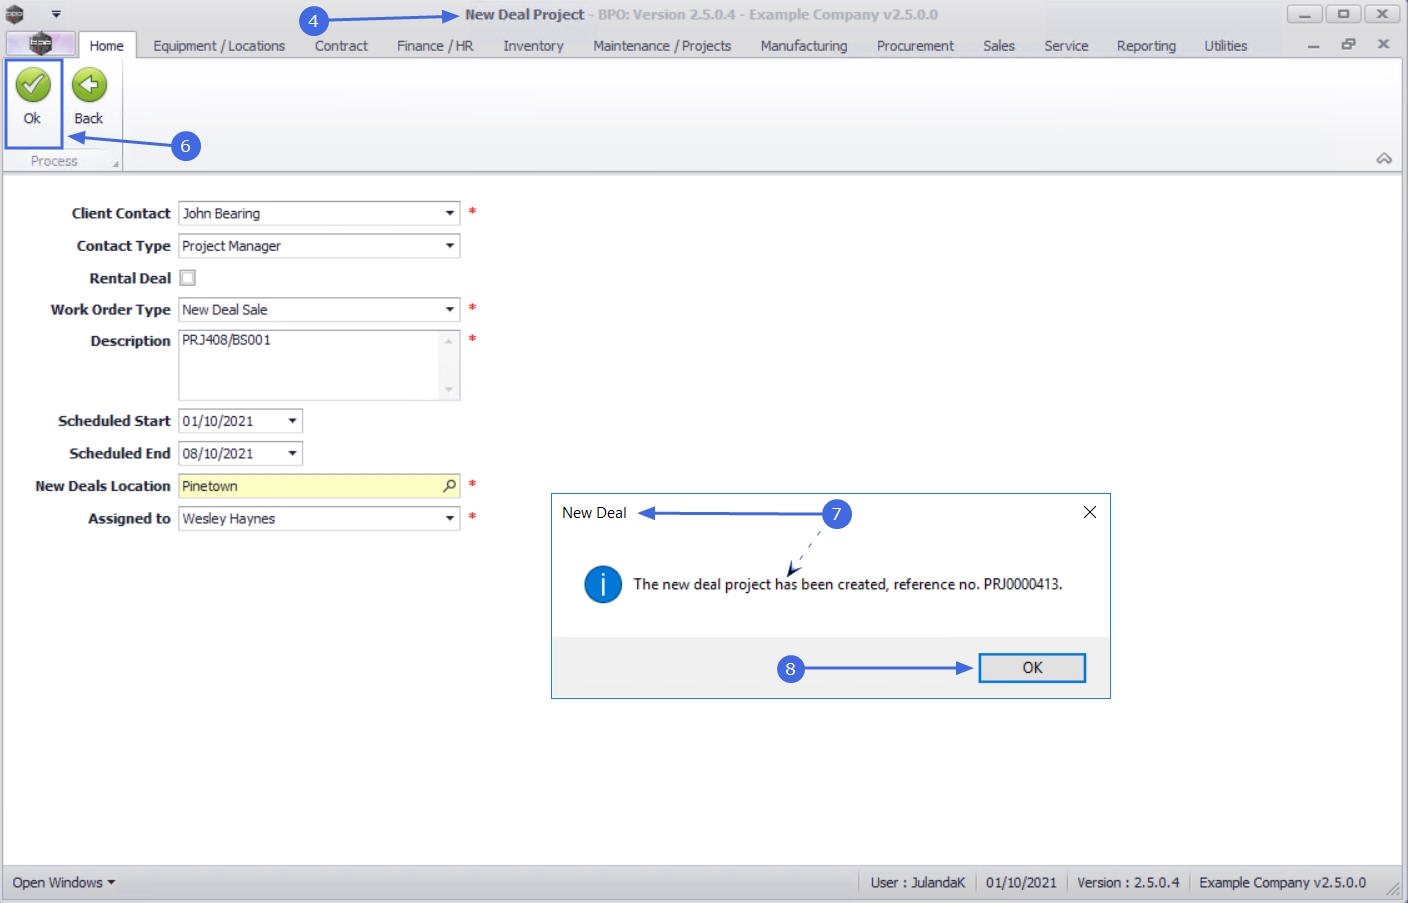
Task: Click Example Company v2.5.0.0 in status bar
Action: [1283, 883]
